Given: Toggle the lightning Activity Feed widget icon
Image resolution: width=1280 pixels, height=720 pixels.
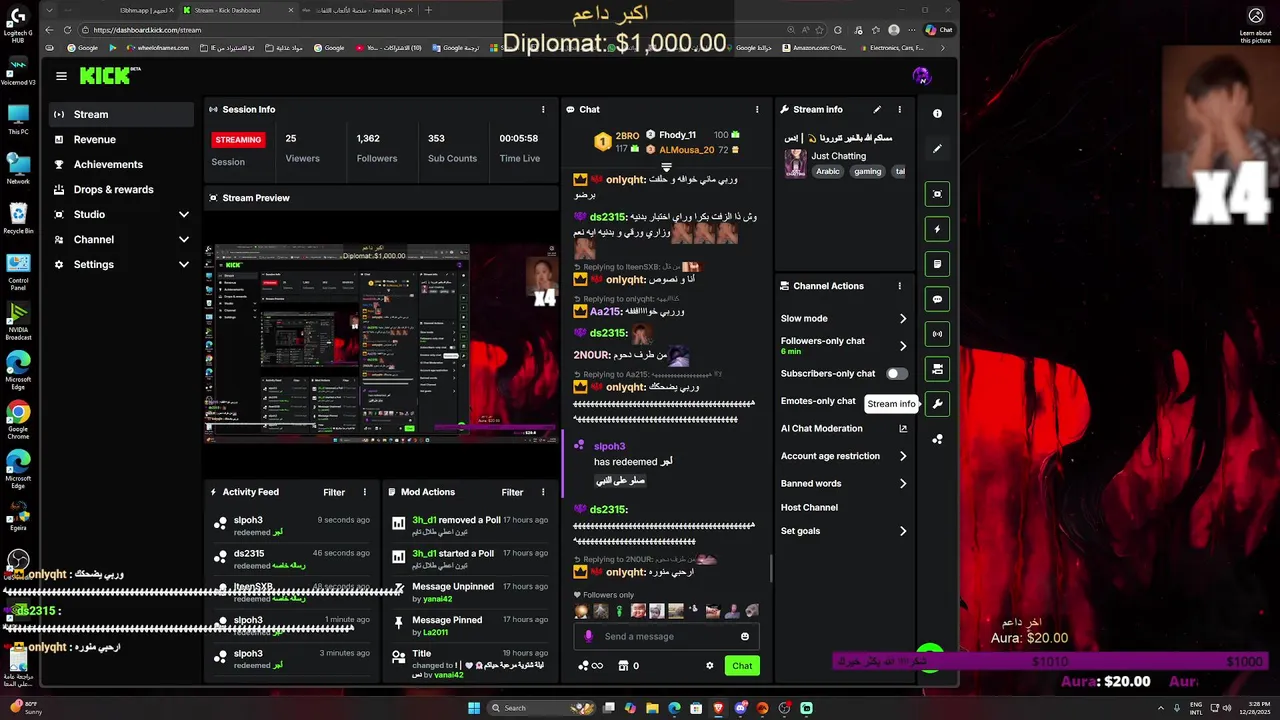Looking at the screenshot, I should [x=937, y=229].
